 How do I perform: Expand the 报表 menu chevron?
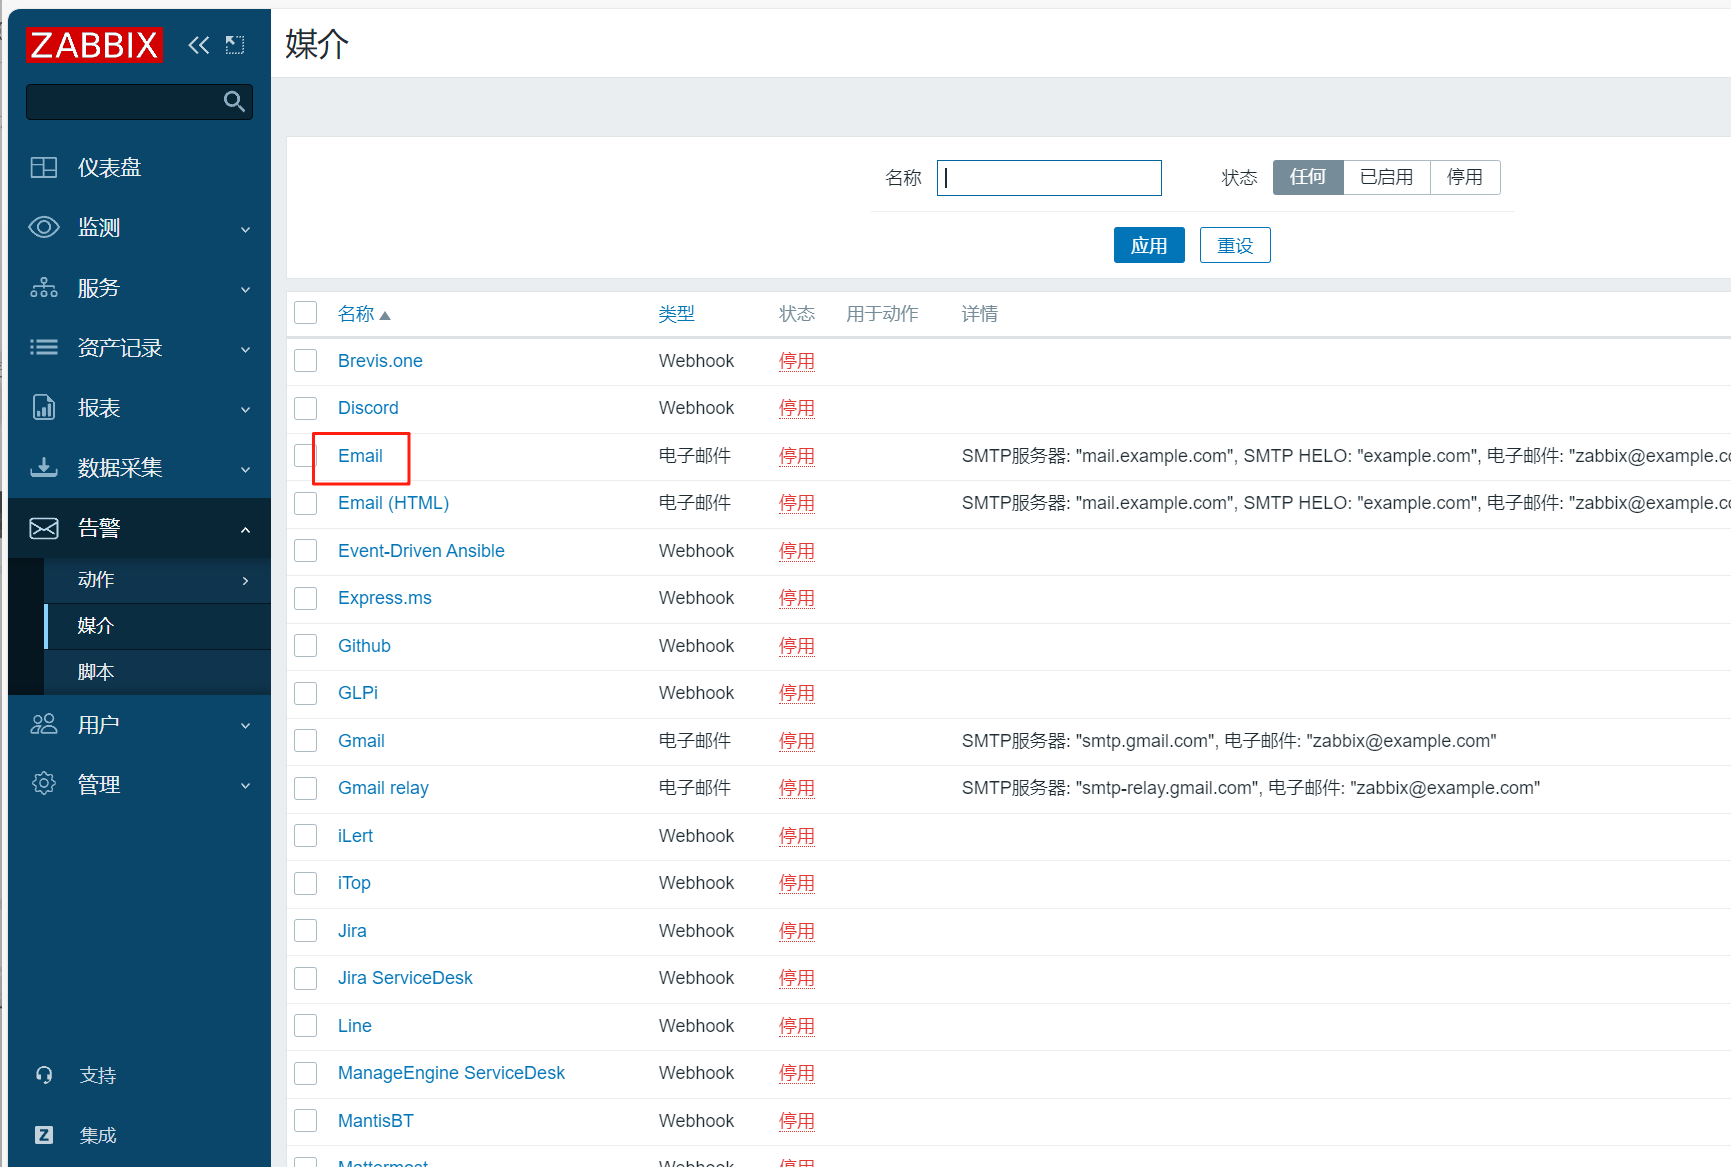tap(246, 409)
